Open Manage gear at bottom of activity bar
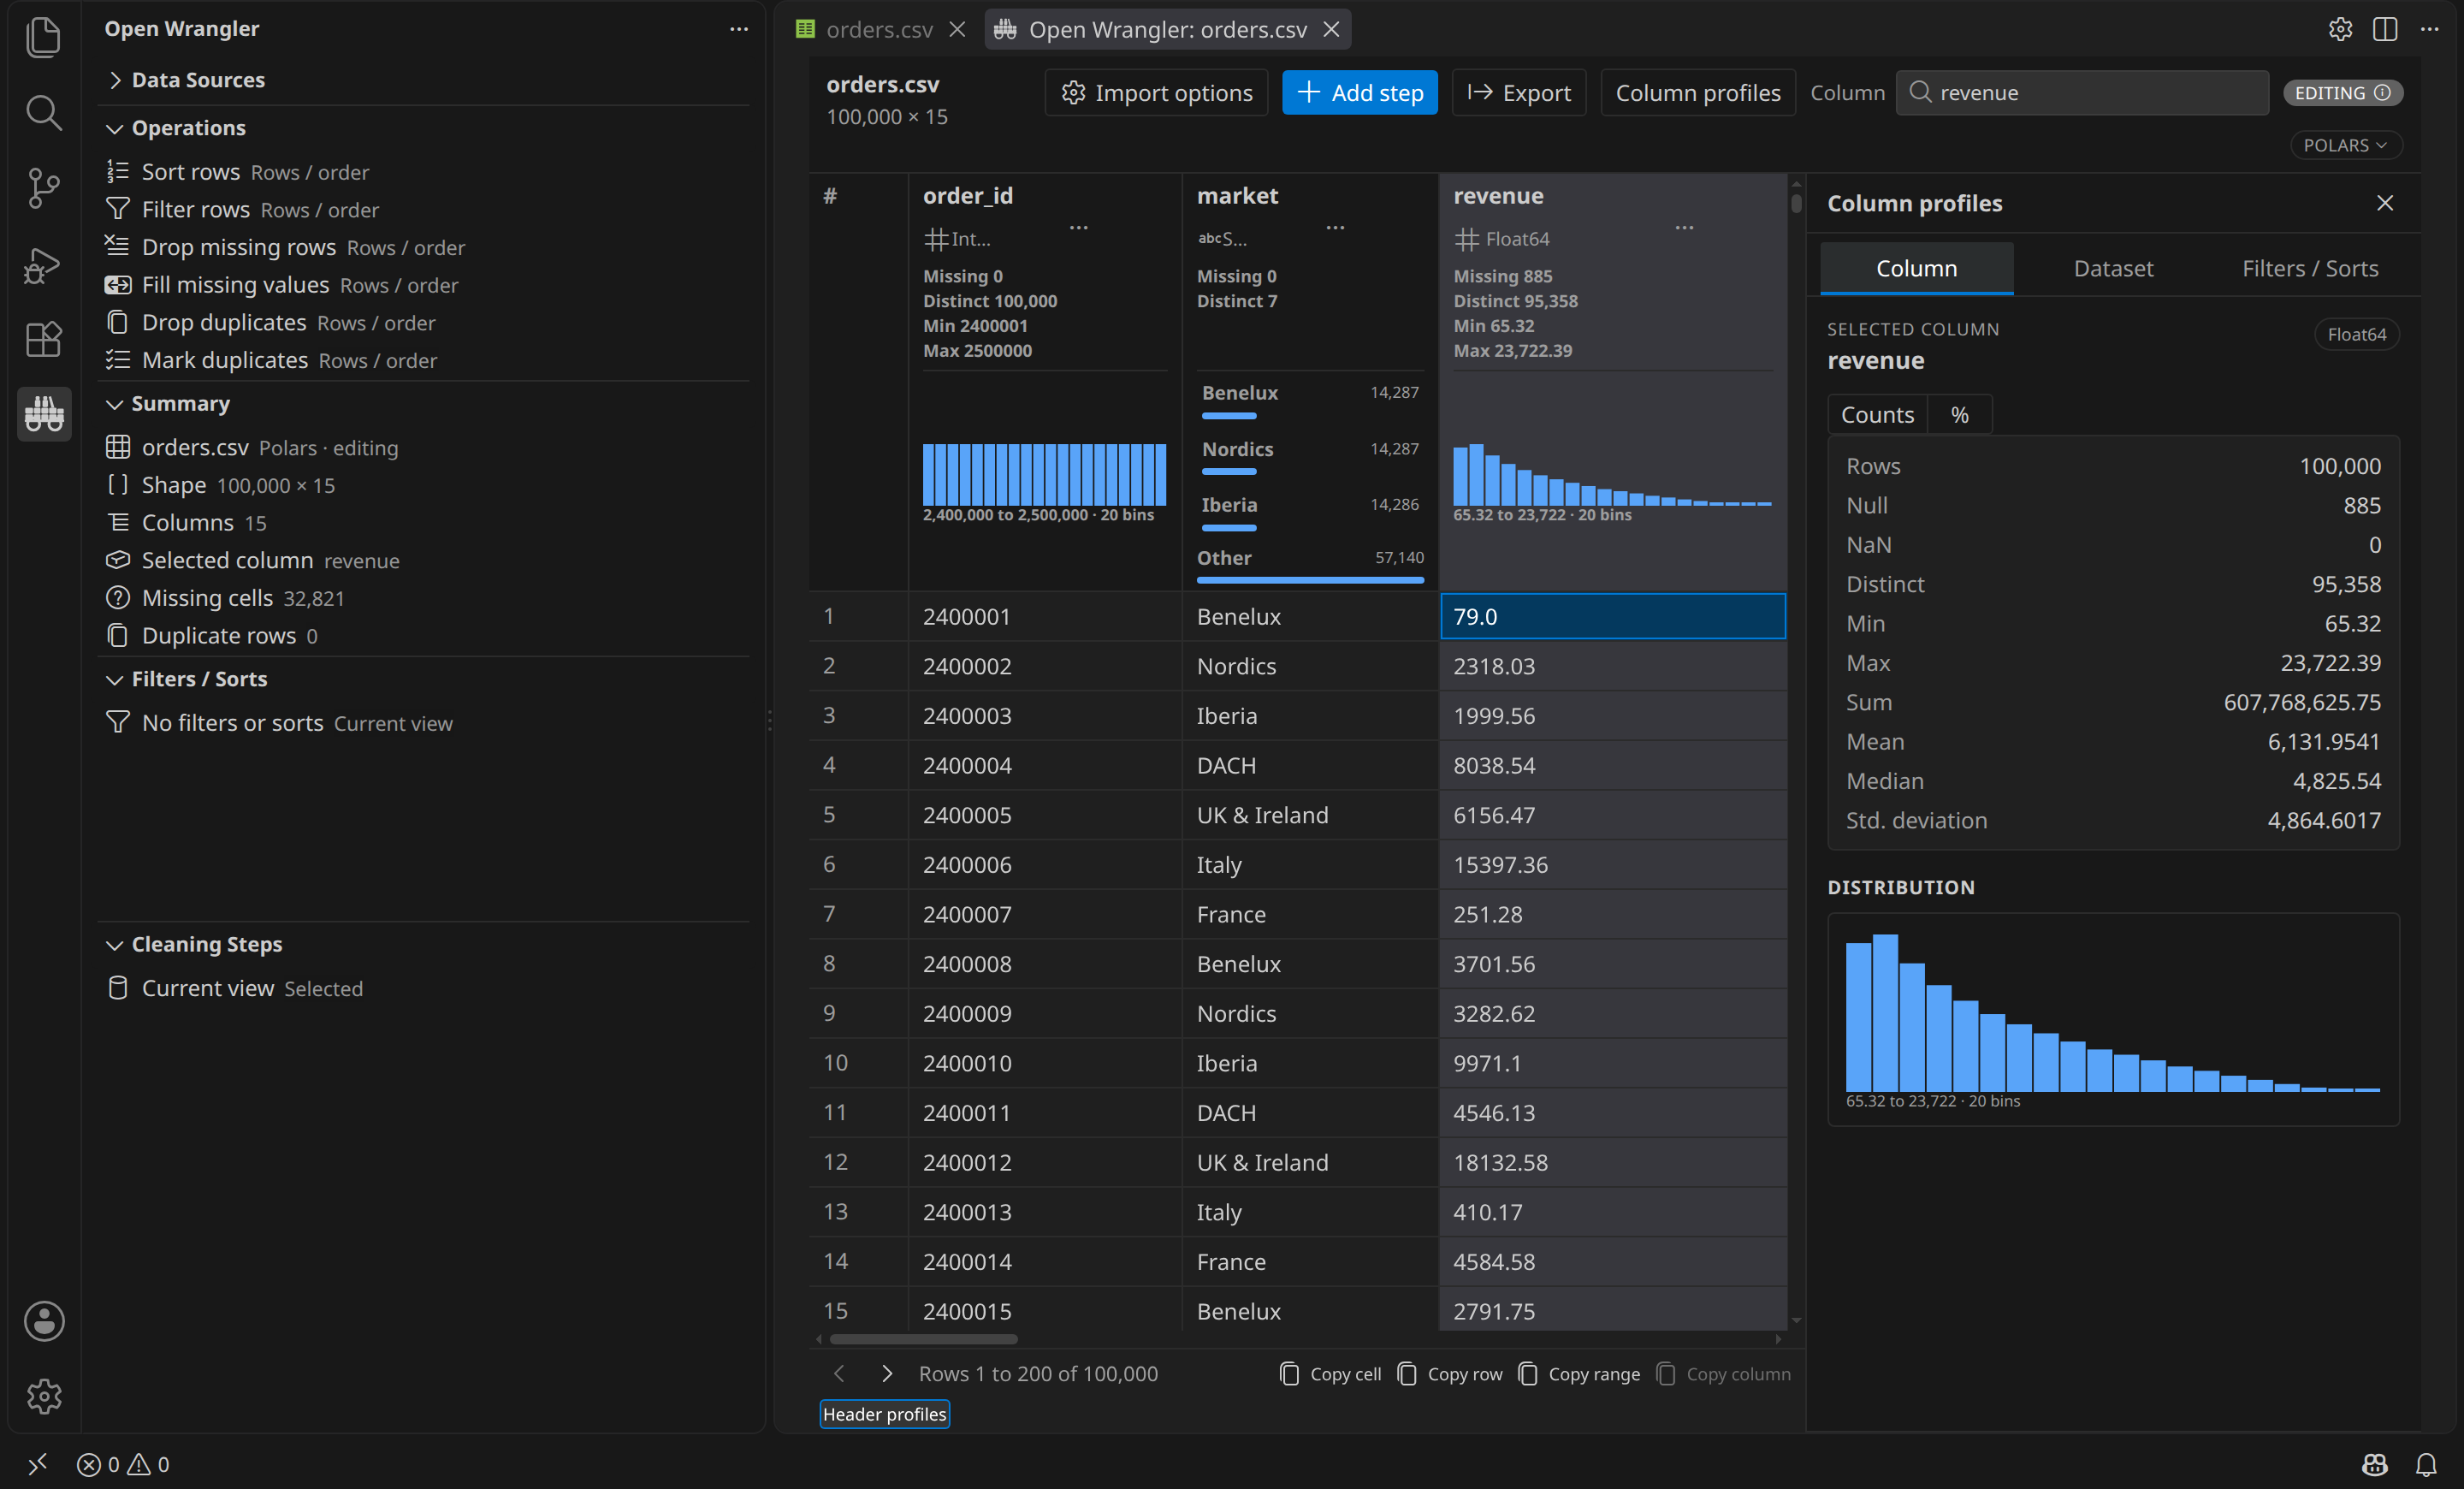 [x=43, y=1396]
